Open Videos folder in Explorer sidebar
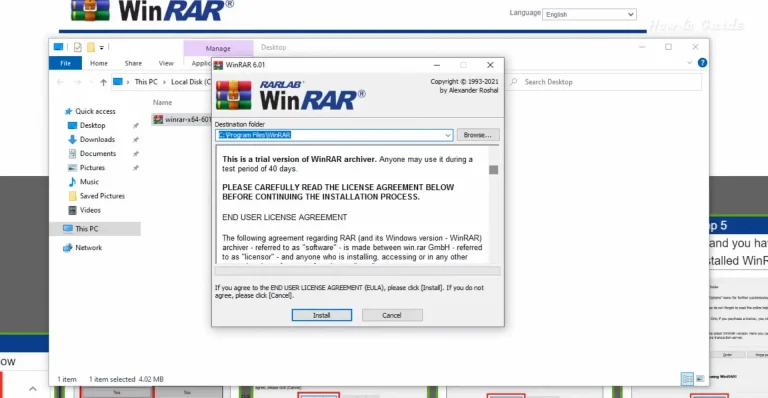 click(90, 210)
